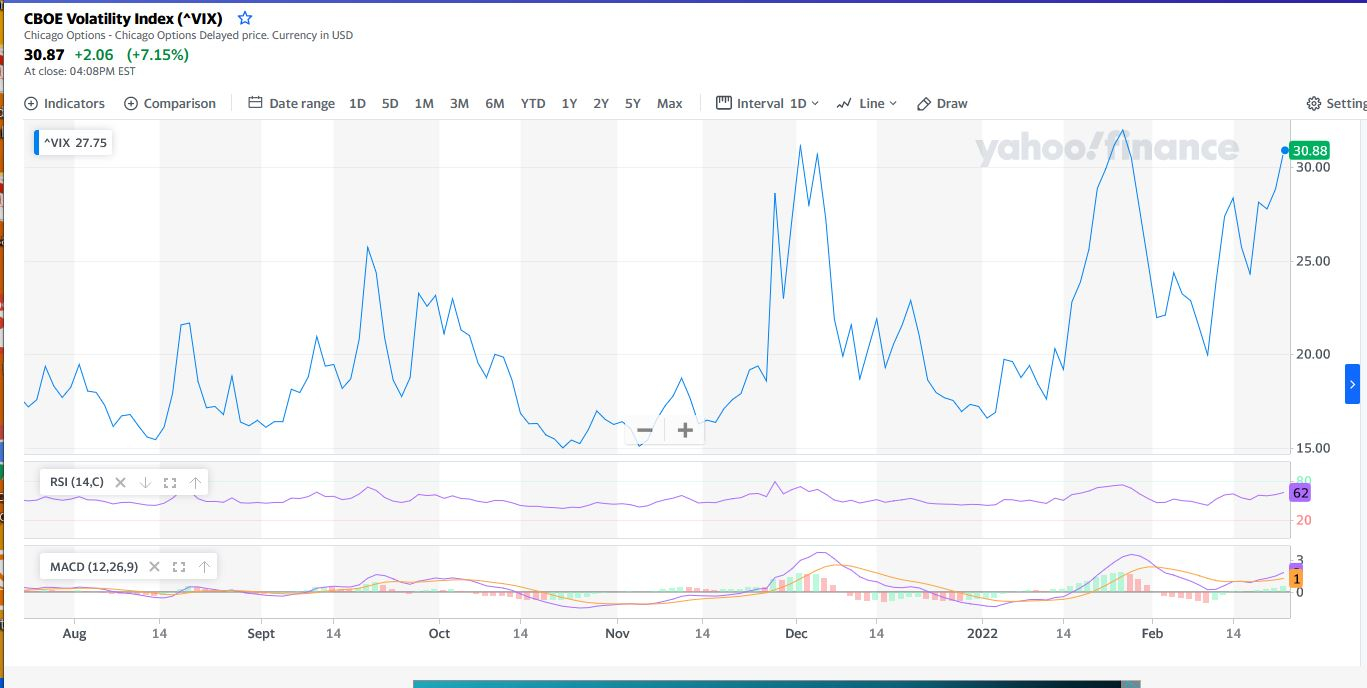Open the Indicators menu
The width and height of the screenshot is (1367, 688).
coord(64,103)
